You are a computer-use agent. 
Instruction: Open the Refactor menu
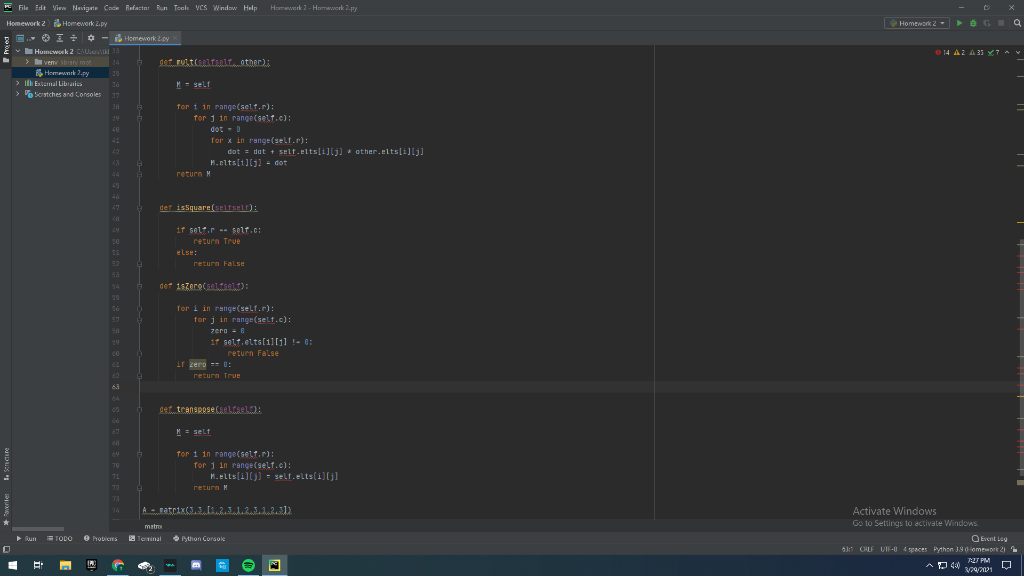[137, 6]
